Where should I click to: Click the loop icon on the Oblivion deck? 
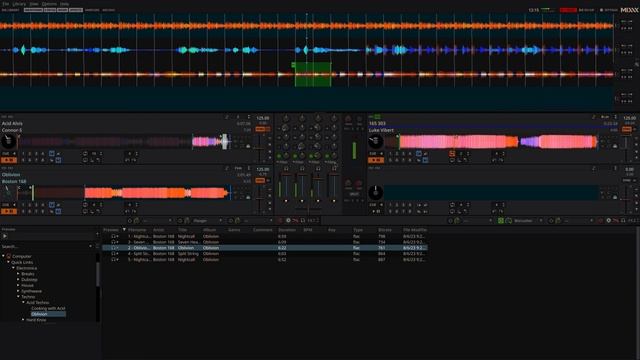[85, 205]
